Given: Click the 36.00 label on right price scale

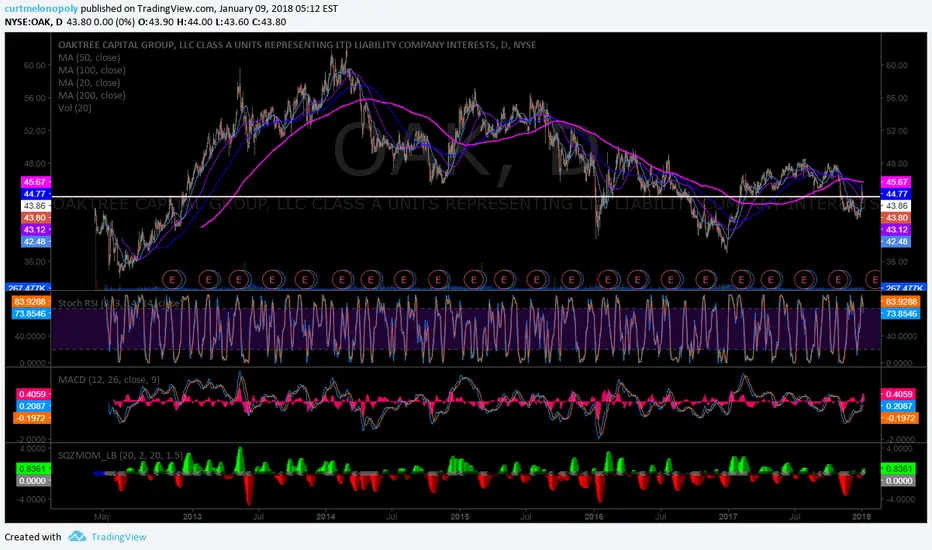Looking at the screenshot, I should [896, 262].
